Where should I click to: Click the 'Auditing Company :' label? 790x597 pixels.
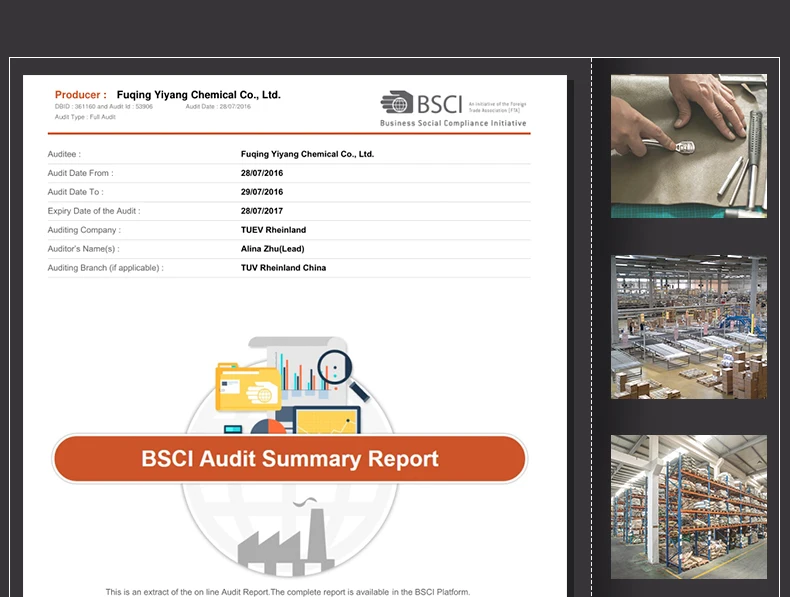tap(84, 230)
